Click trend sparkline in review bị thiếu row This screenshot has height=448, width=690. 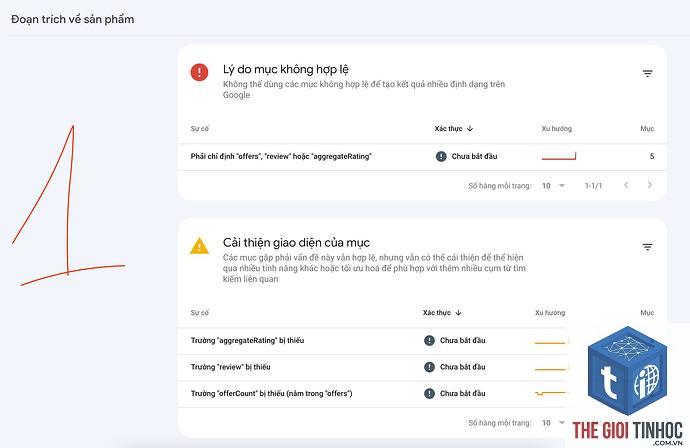[x=552, y=367]
